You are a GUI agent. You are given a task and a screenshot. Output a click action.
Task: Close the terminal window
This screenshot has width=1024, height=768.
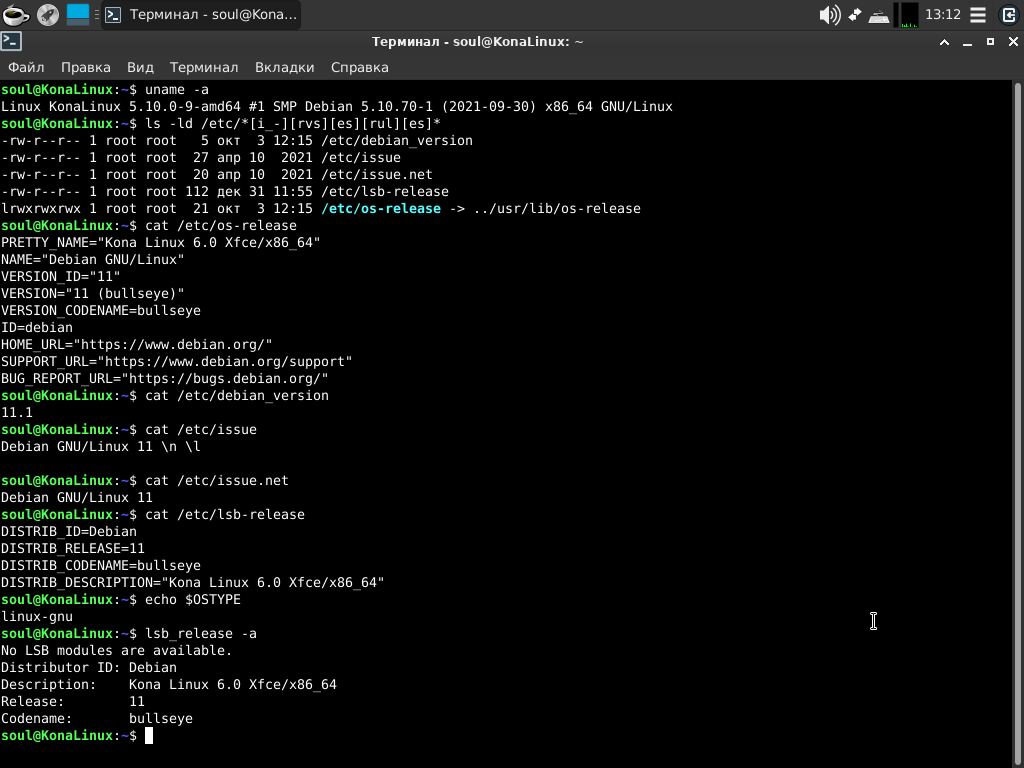coord(1014,42)
